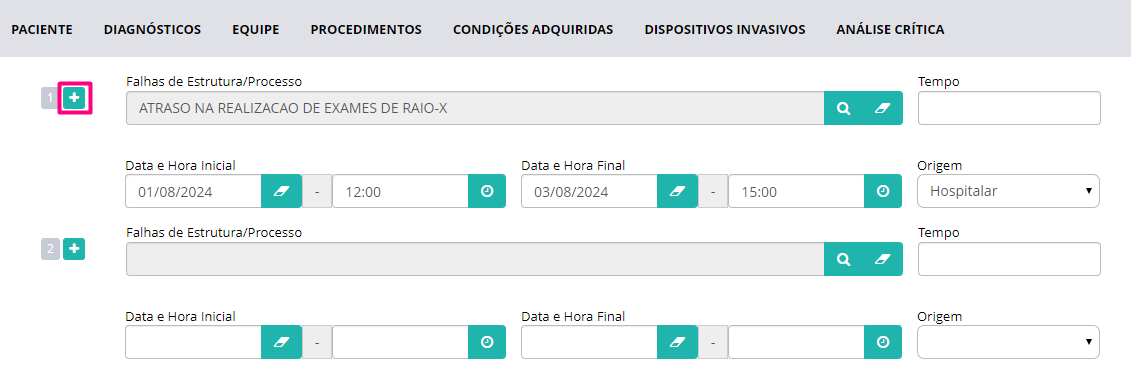Expand the Origem dropdown showing Hospitalar
Screen dimensions: 1131x383
tap(1008, 191)
